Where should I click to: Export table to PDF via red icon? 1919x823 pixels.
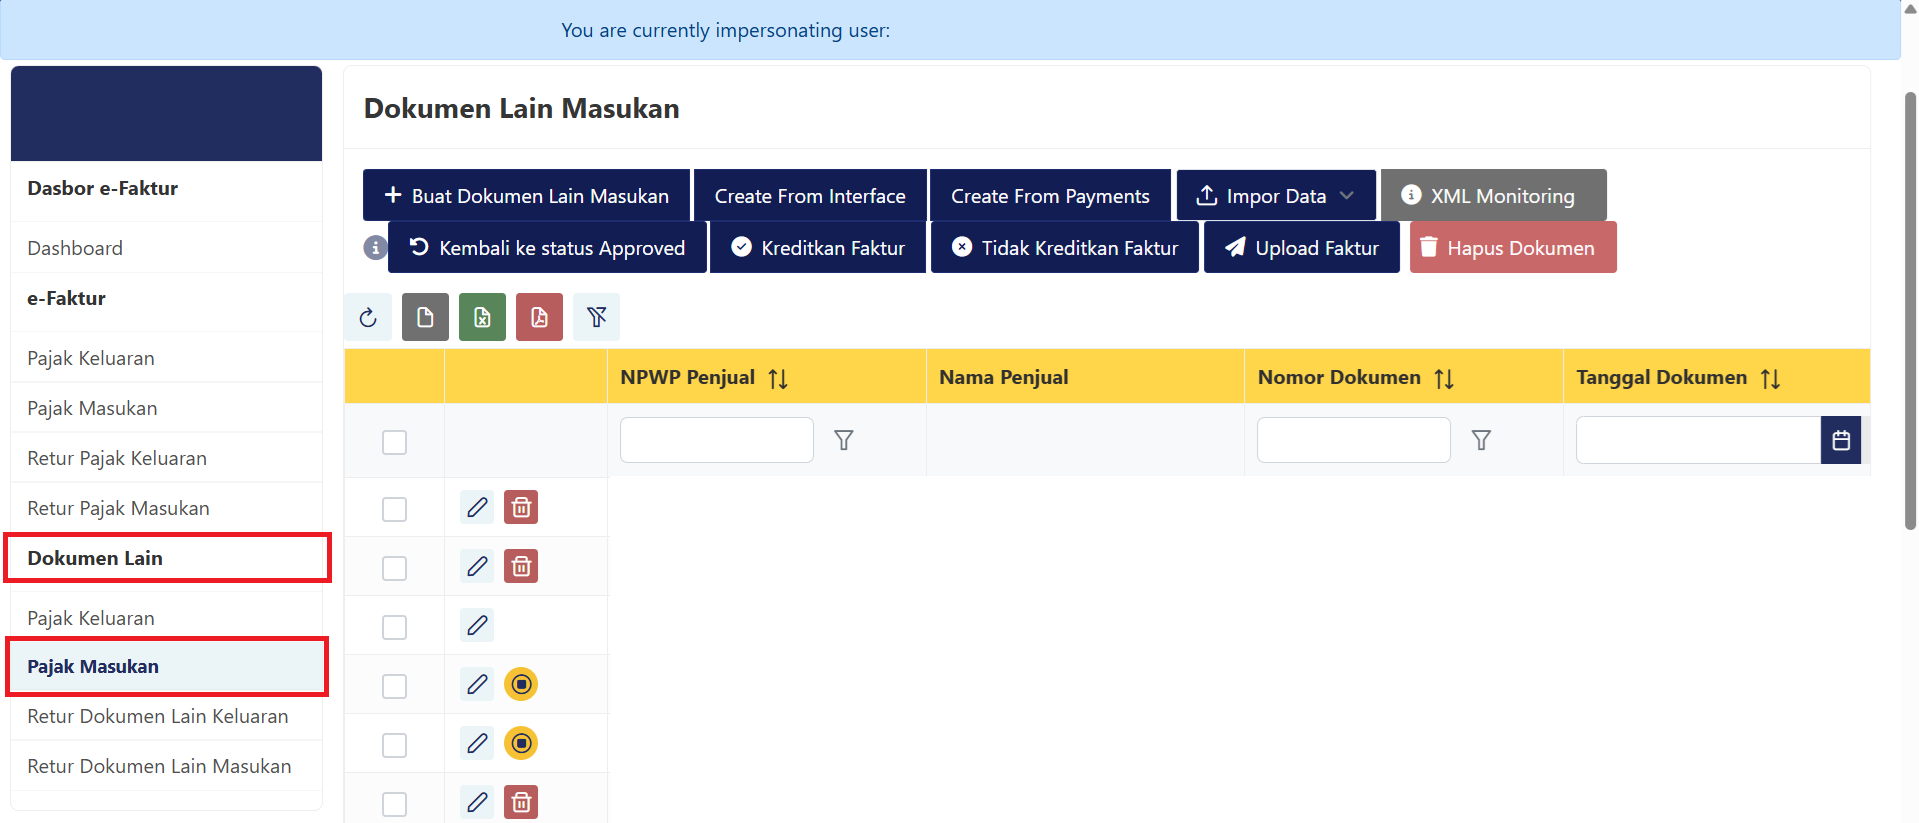pyautogui.click(x=539, y=317)
